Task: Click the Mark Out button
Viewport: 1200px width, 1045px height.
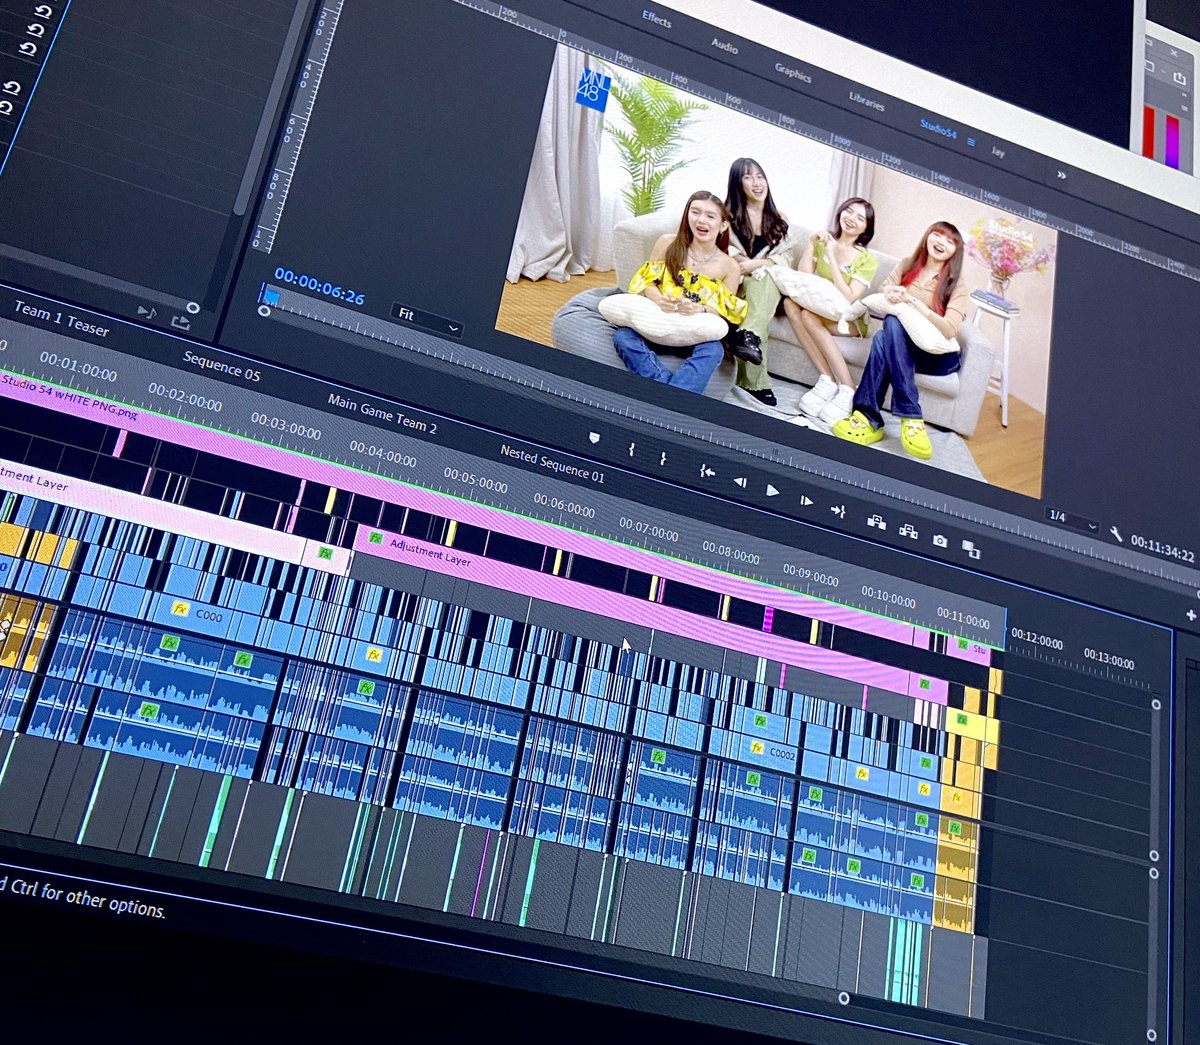Action: coord(662,457)
